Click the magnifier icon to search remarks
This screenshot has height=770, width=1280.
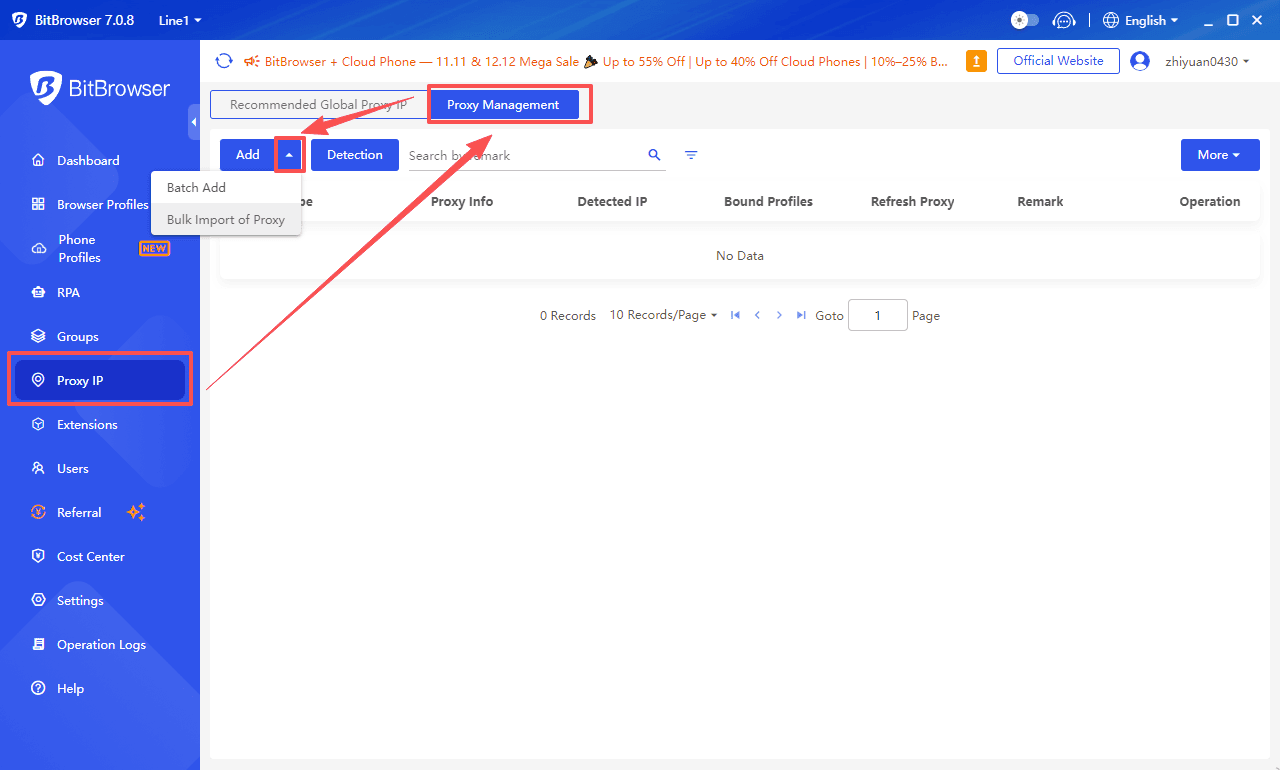point(654,155)
